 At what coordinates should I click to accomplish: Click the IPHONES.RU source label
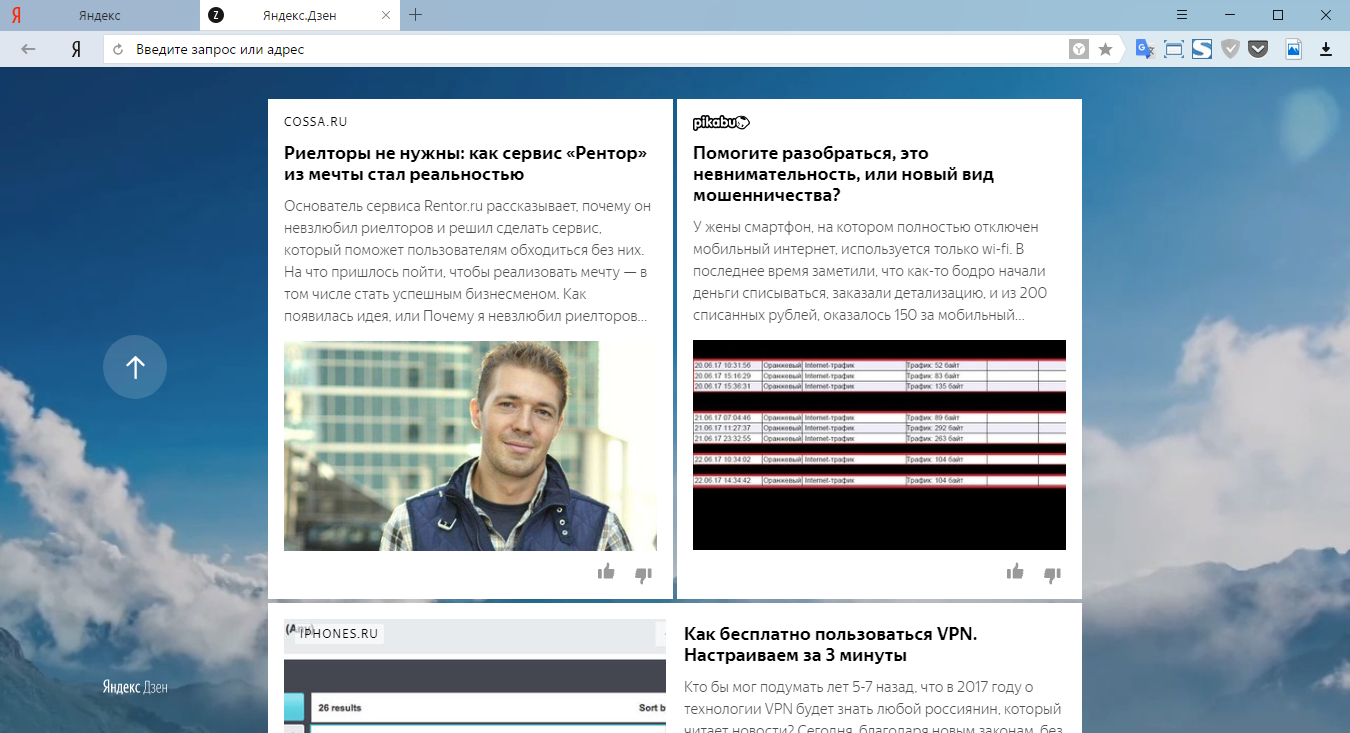[339, 634]
